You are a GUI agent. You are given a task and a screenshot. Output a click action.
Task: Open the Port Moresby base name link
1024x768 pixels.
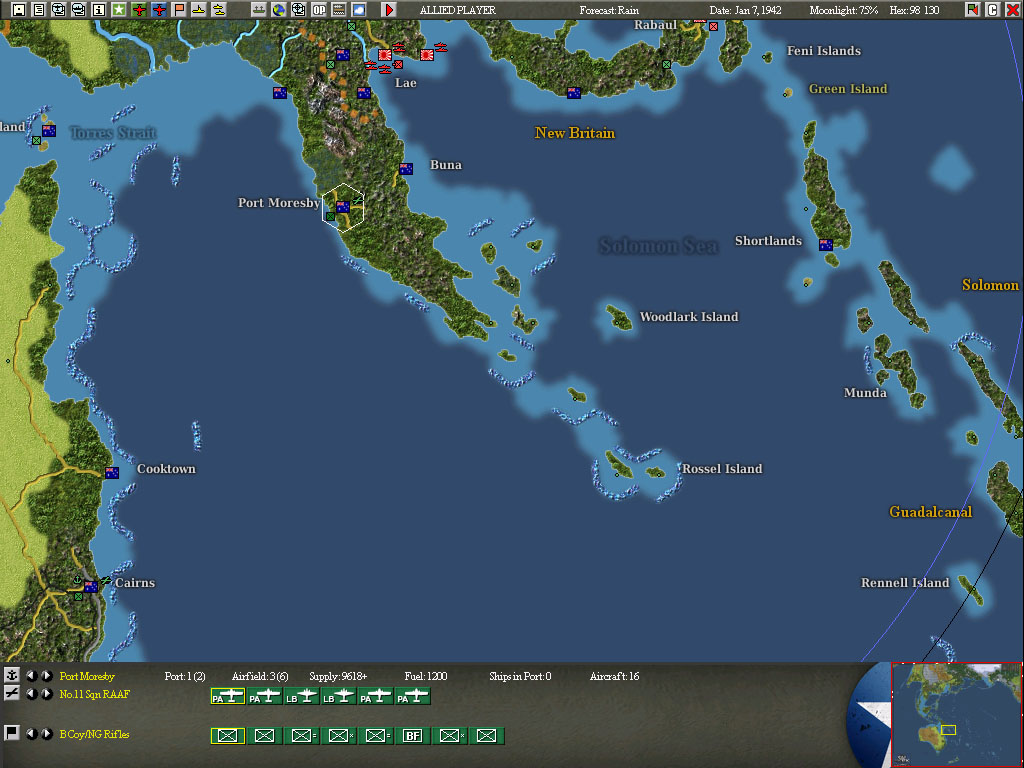pos(87,676)
